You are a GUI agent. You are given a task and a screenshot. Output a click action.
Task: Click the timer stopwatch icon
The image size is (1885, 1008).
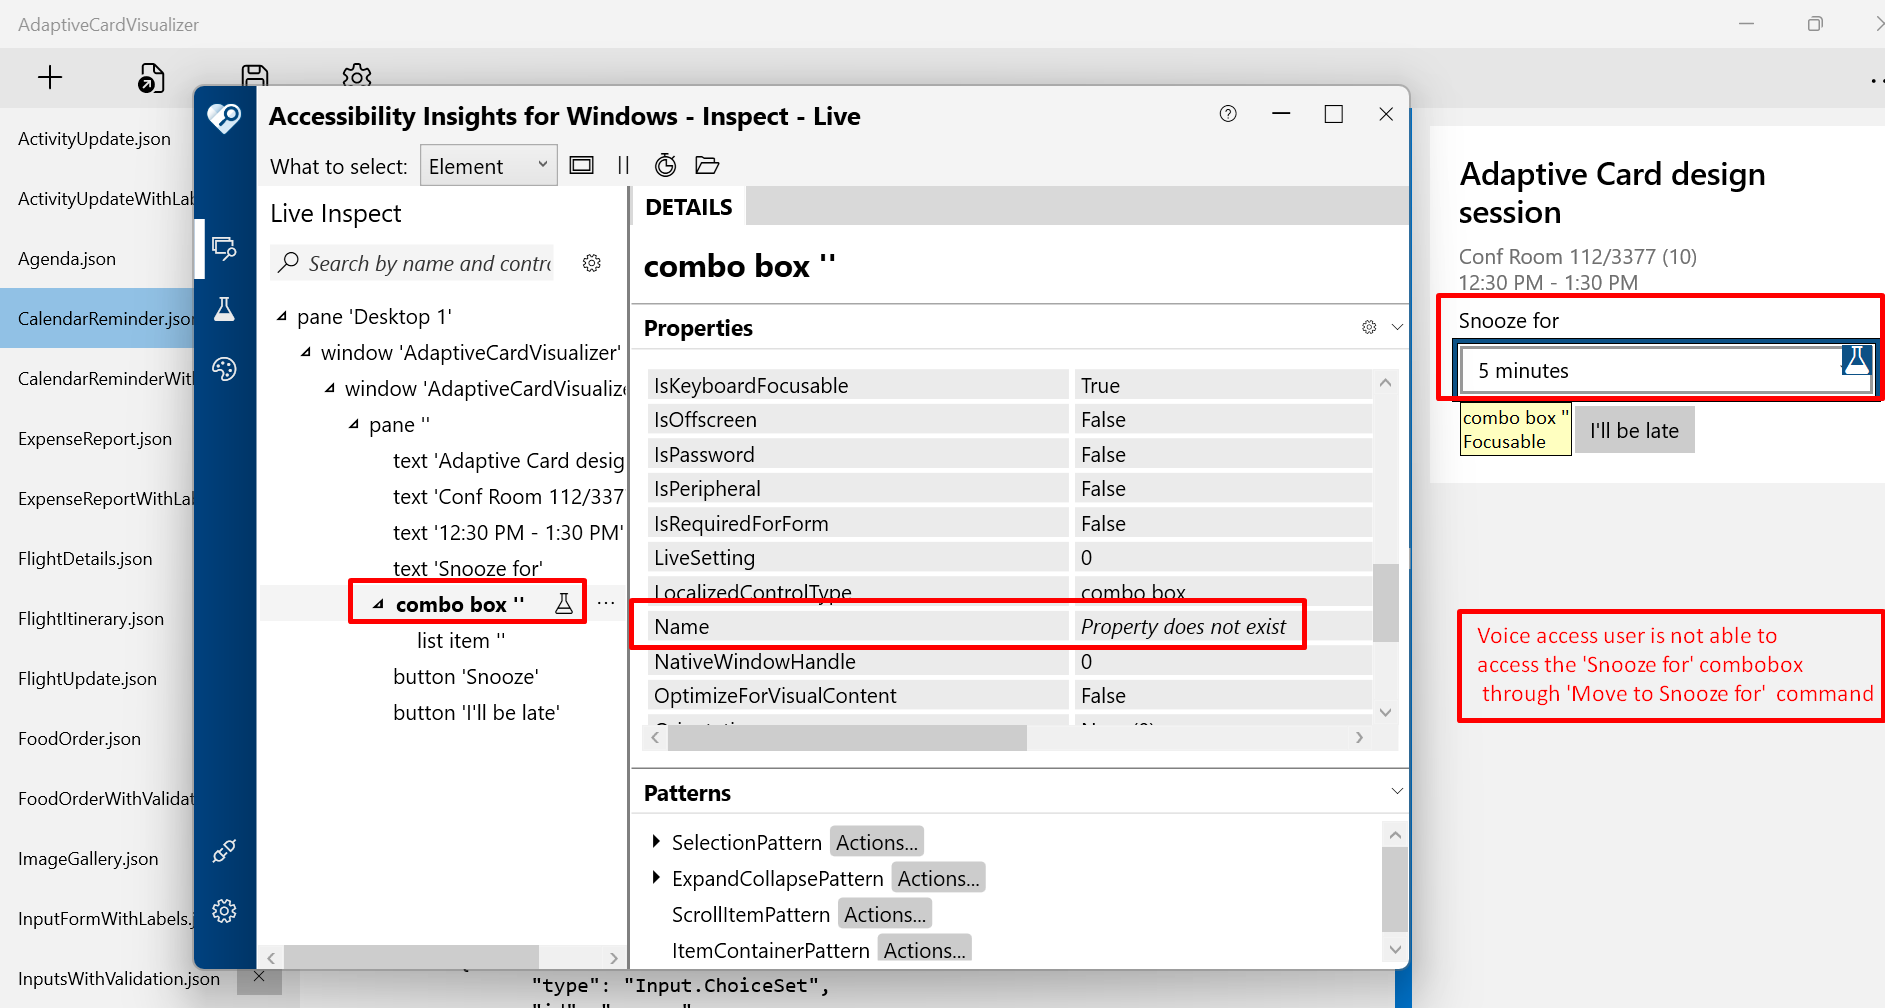pos(666,165)
